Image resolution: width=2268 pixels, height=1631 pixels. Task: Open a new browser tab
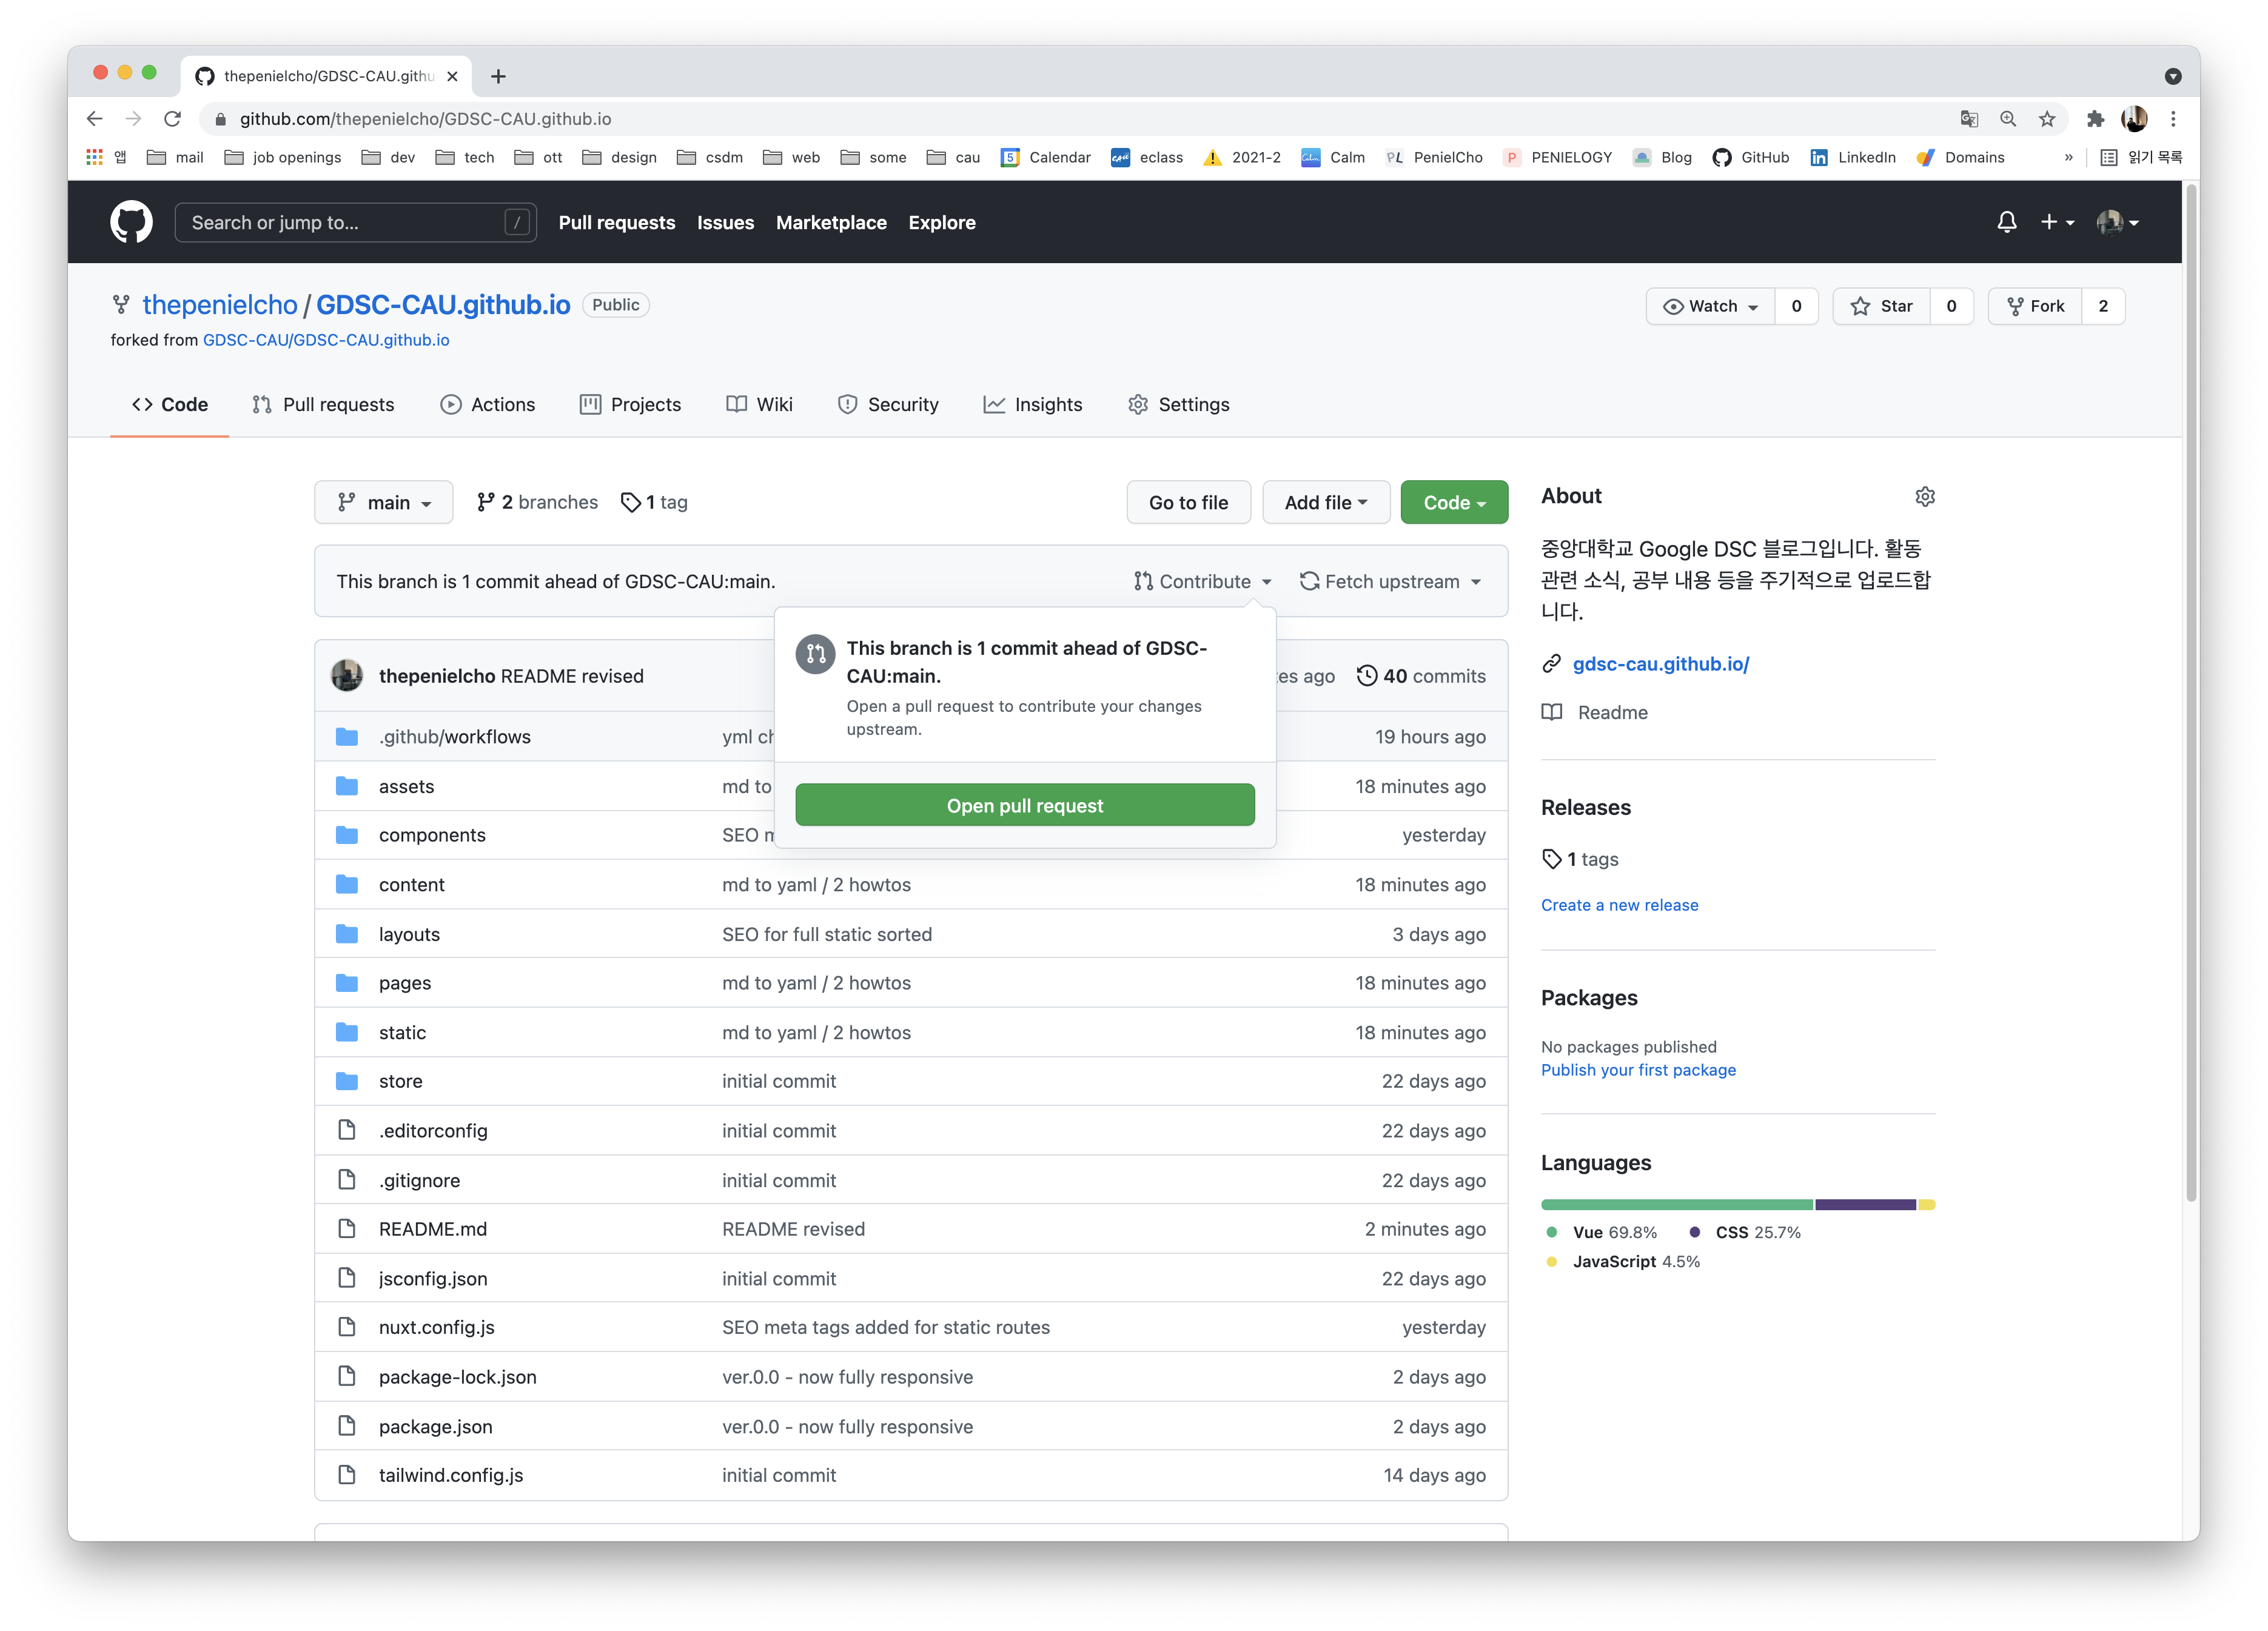tap(498, 76)
